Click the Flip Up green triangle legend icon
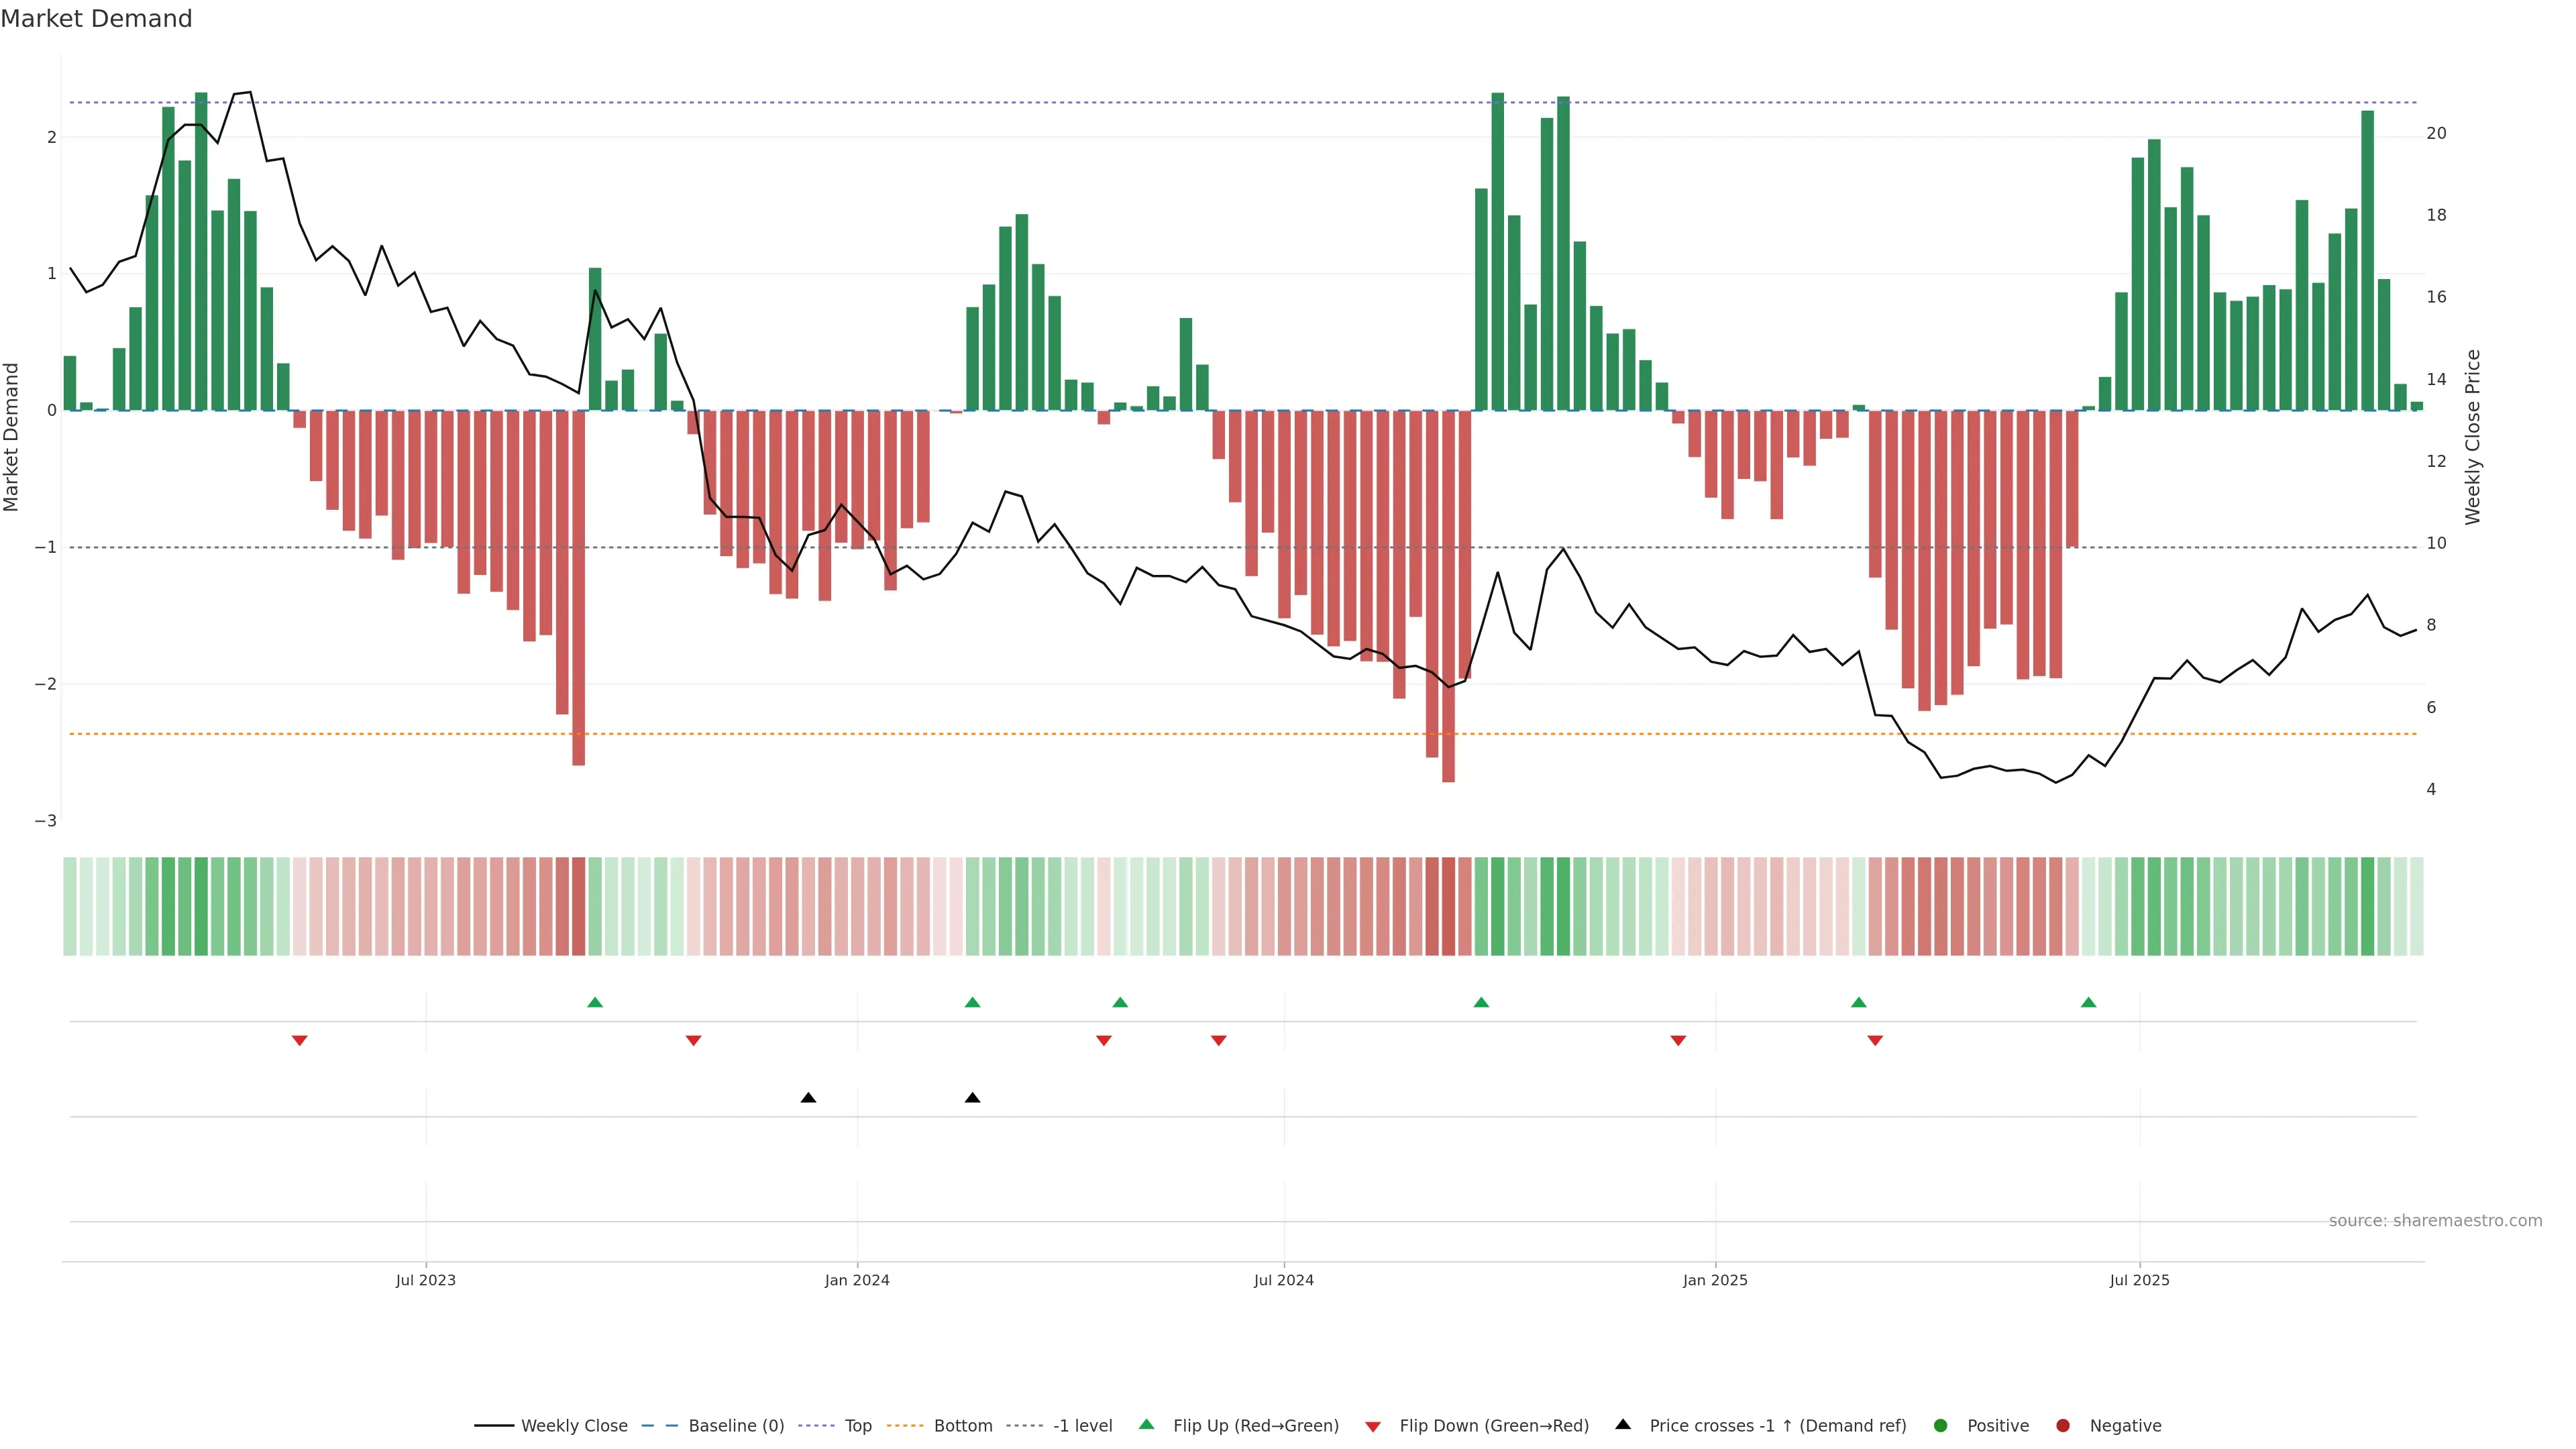The height and width of the screenshot is (1449, 2576). (1147, 1424)
